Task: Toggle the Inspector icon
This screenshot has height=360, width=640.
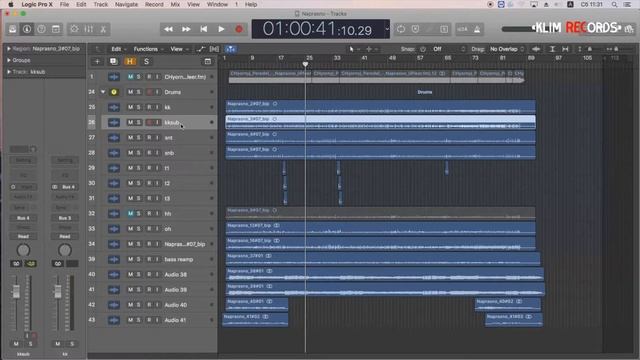Action: (27, 29)
